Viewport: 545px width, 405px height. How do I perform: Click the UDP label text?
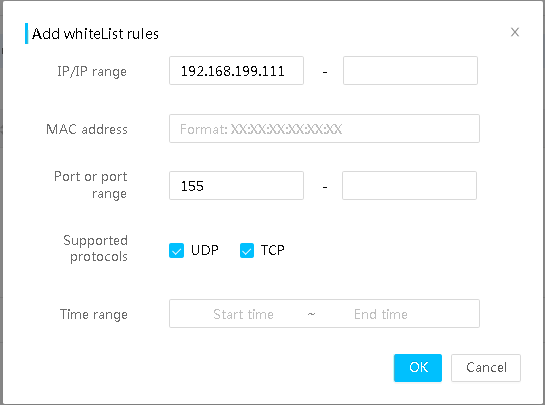tap(205, 250)
